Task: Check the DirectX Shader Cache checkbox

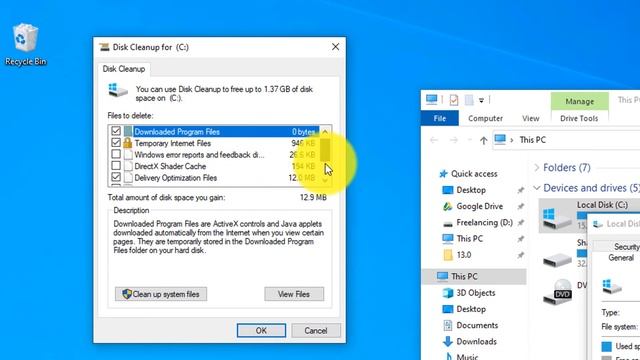Action: (116, 165)
